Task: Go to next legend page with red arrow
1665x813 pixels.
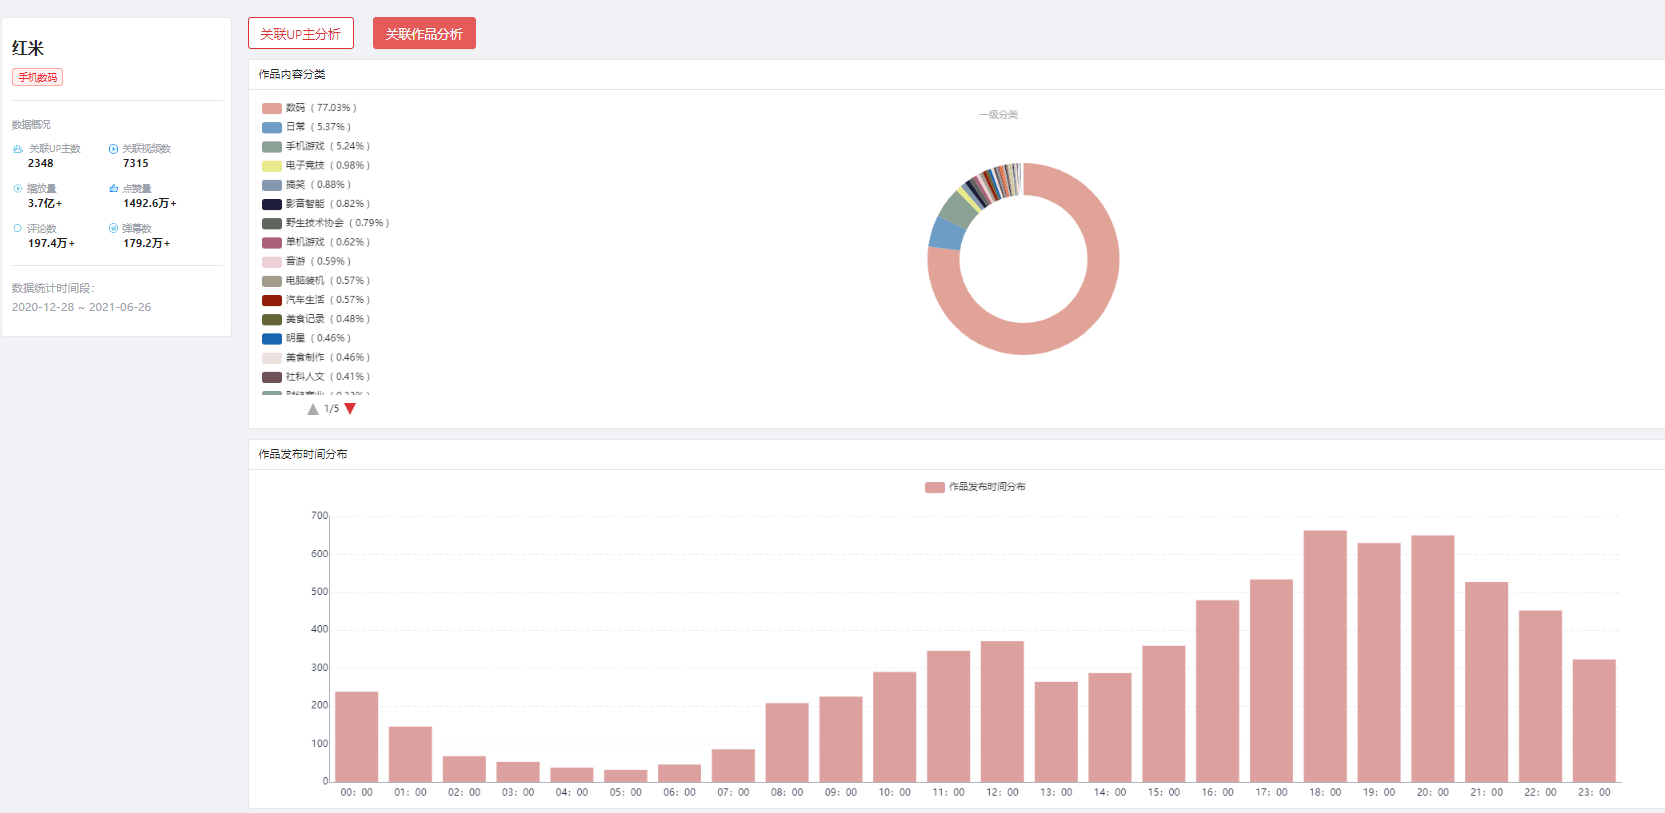Action: (x=350, y=409)
